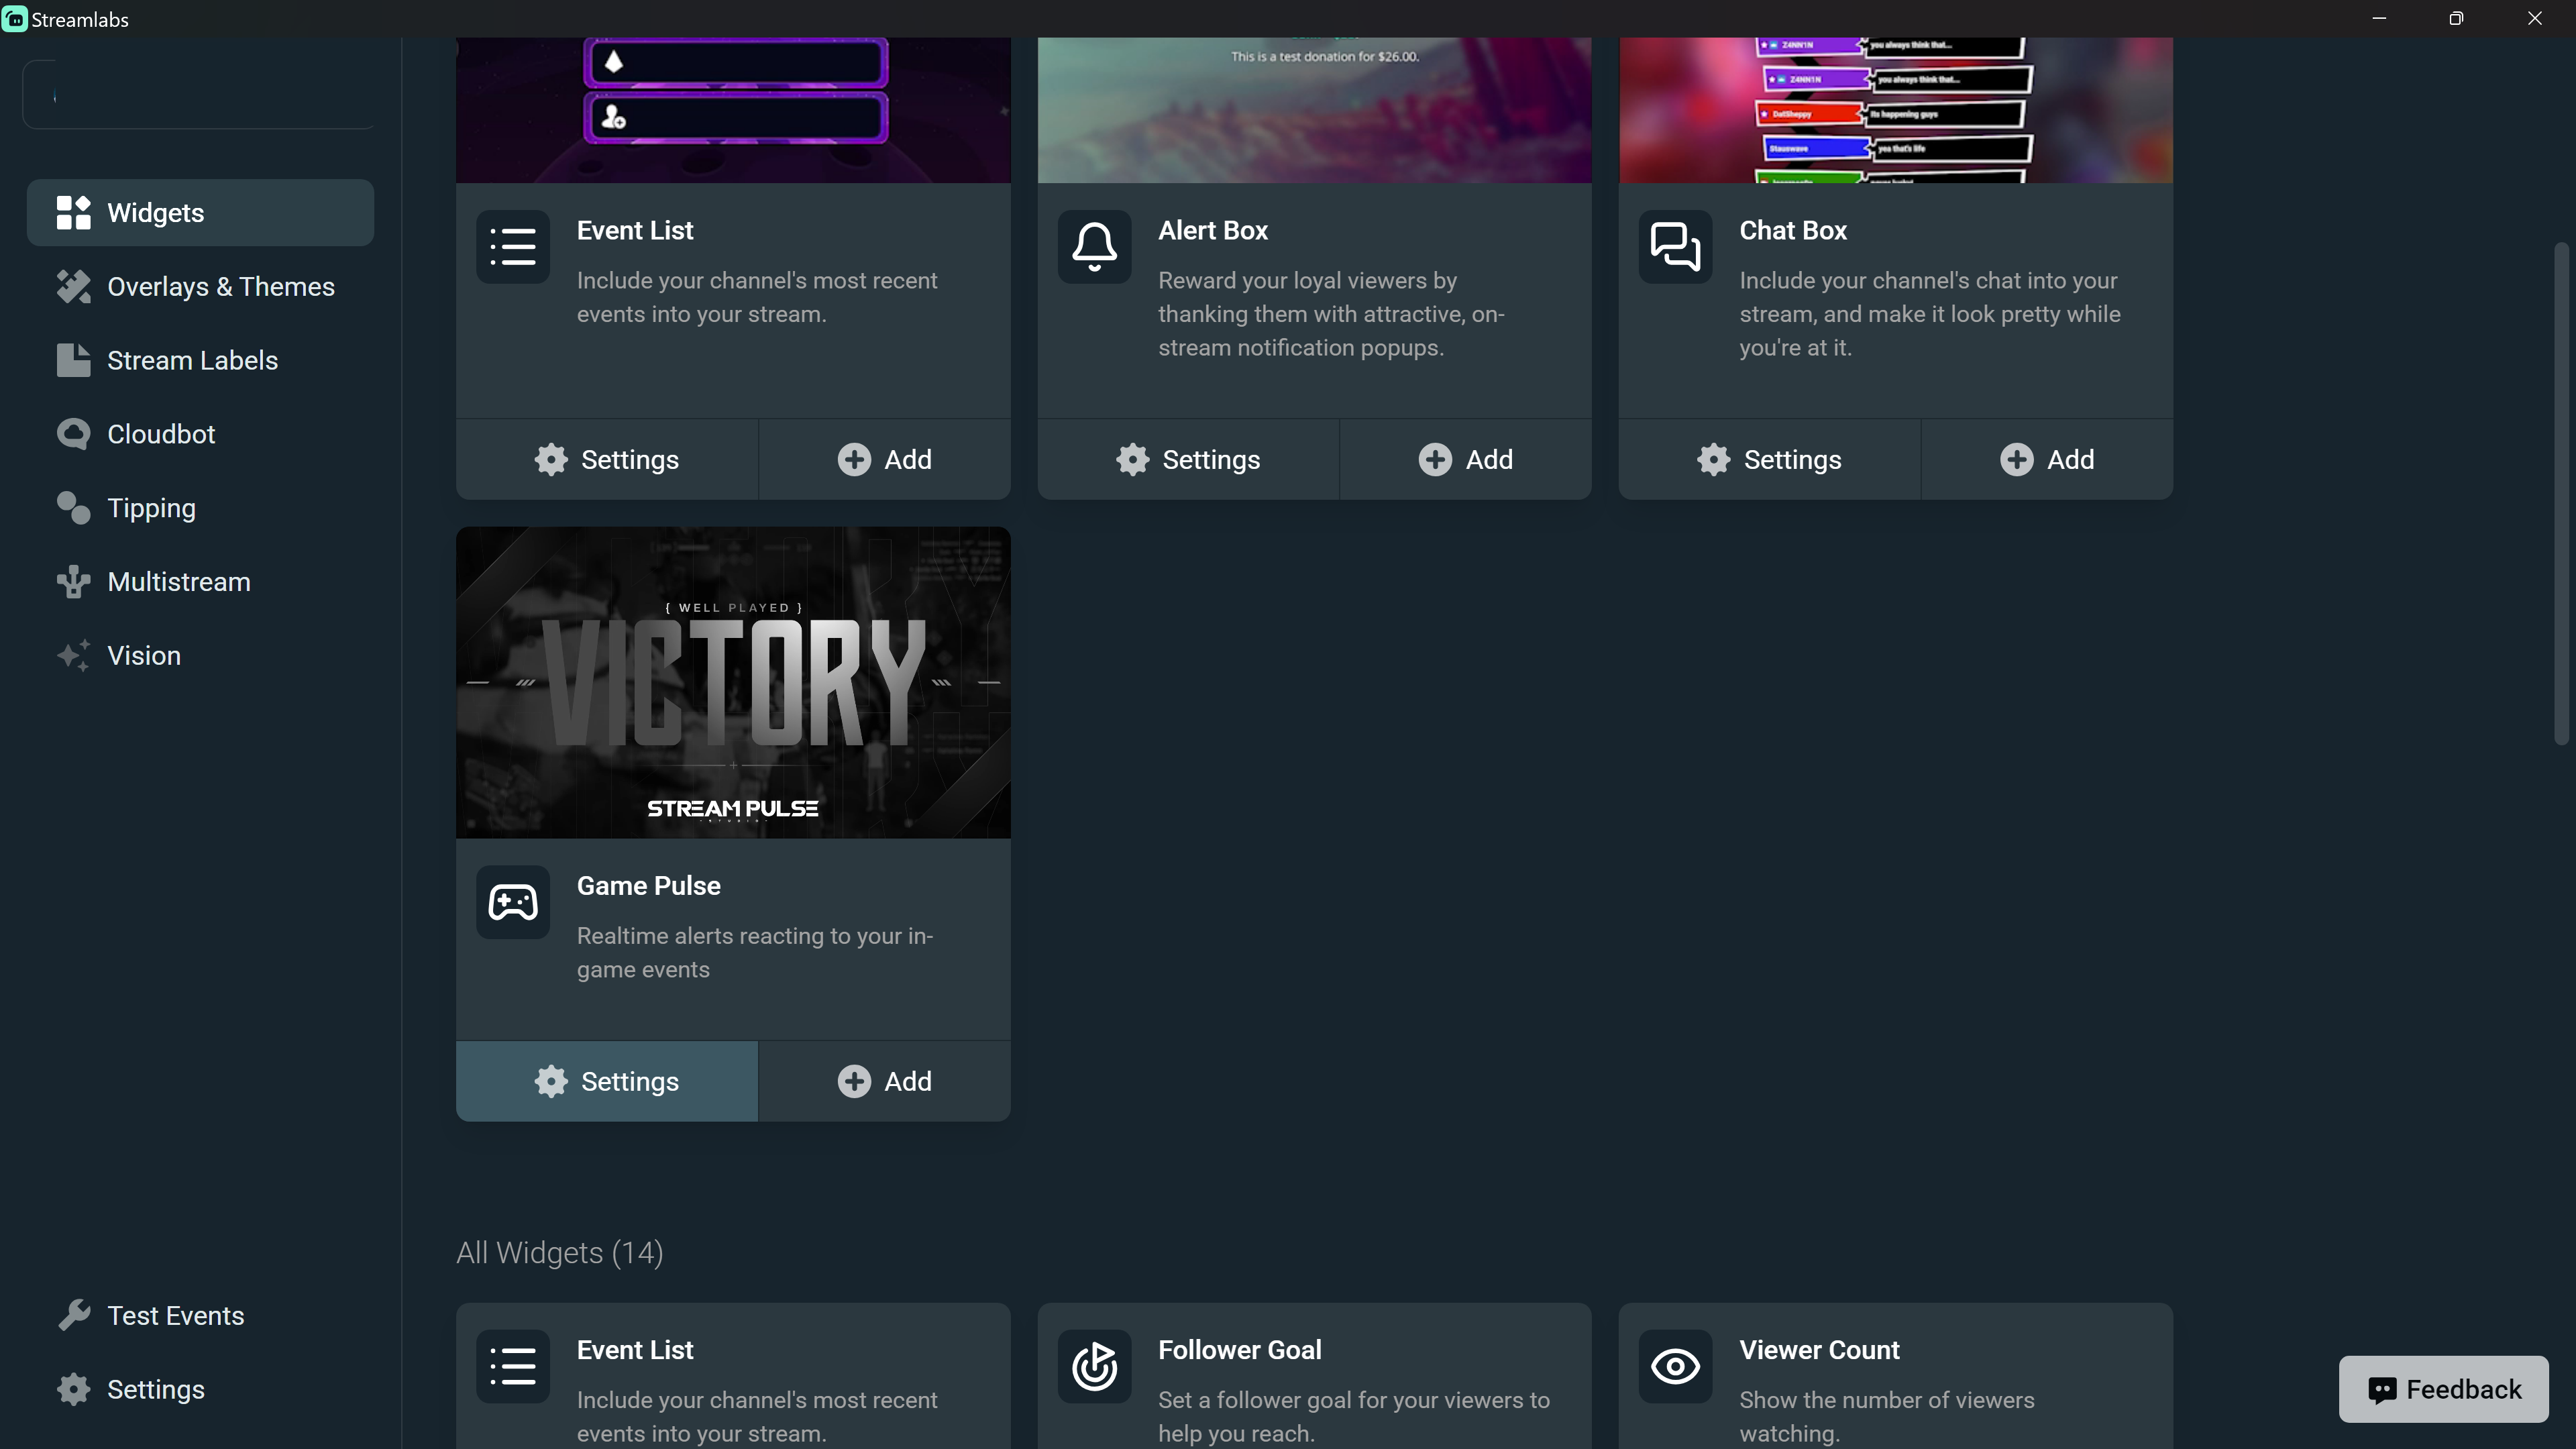This screenshot has width=2576, height=1449.
Task: Open the Widgets sidebar section
Action: 200,212
